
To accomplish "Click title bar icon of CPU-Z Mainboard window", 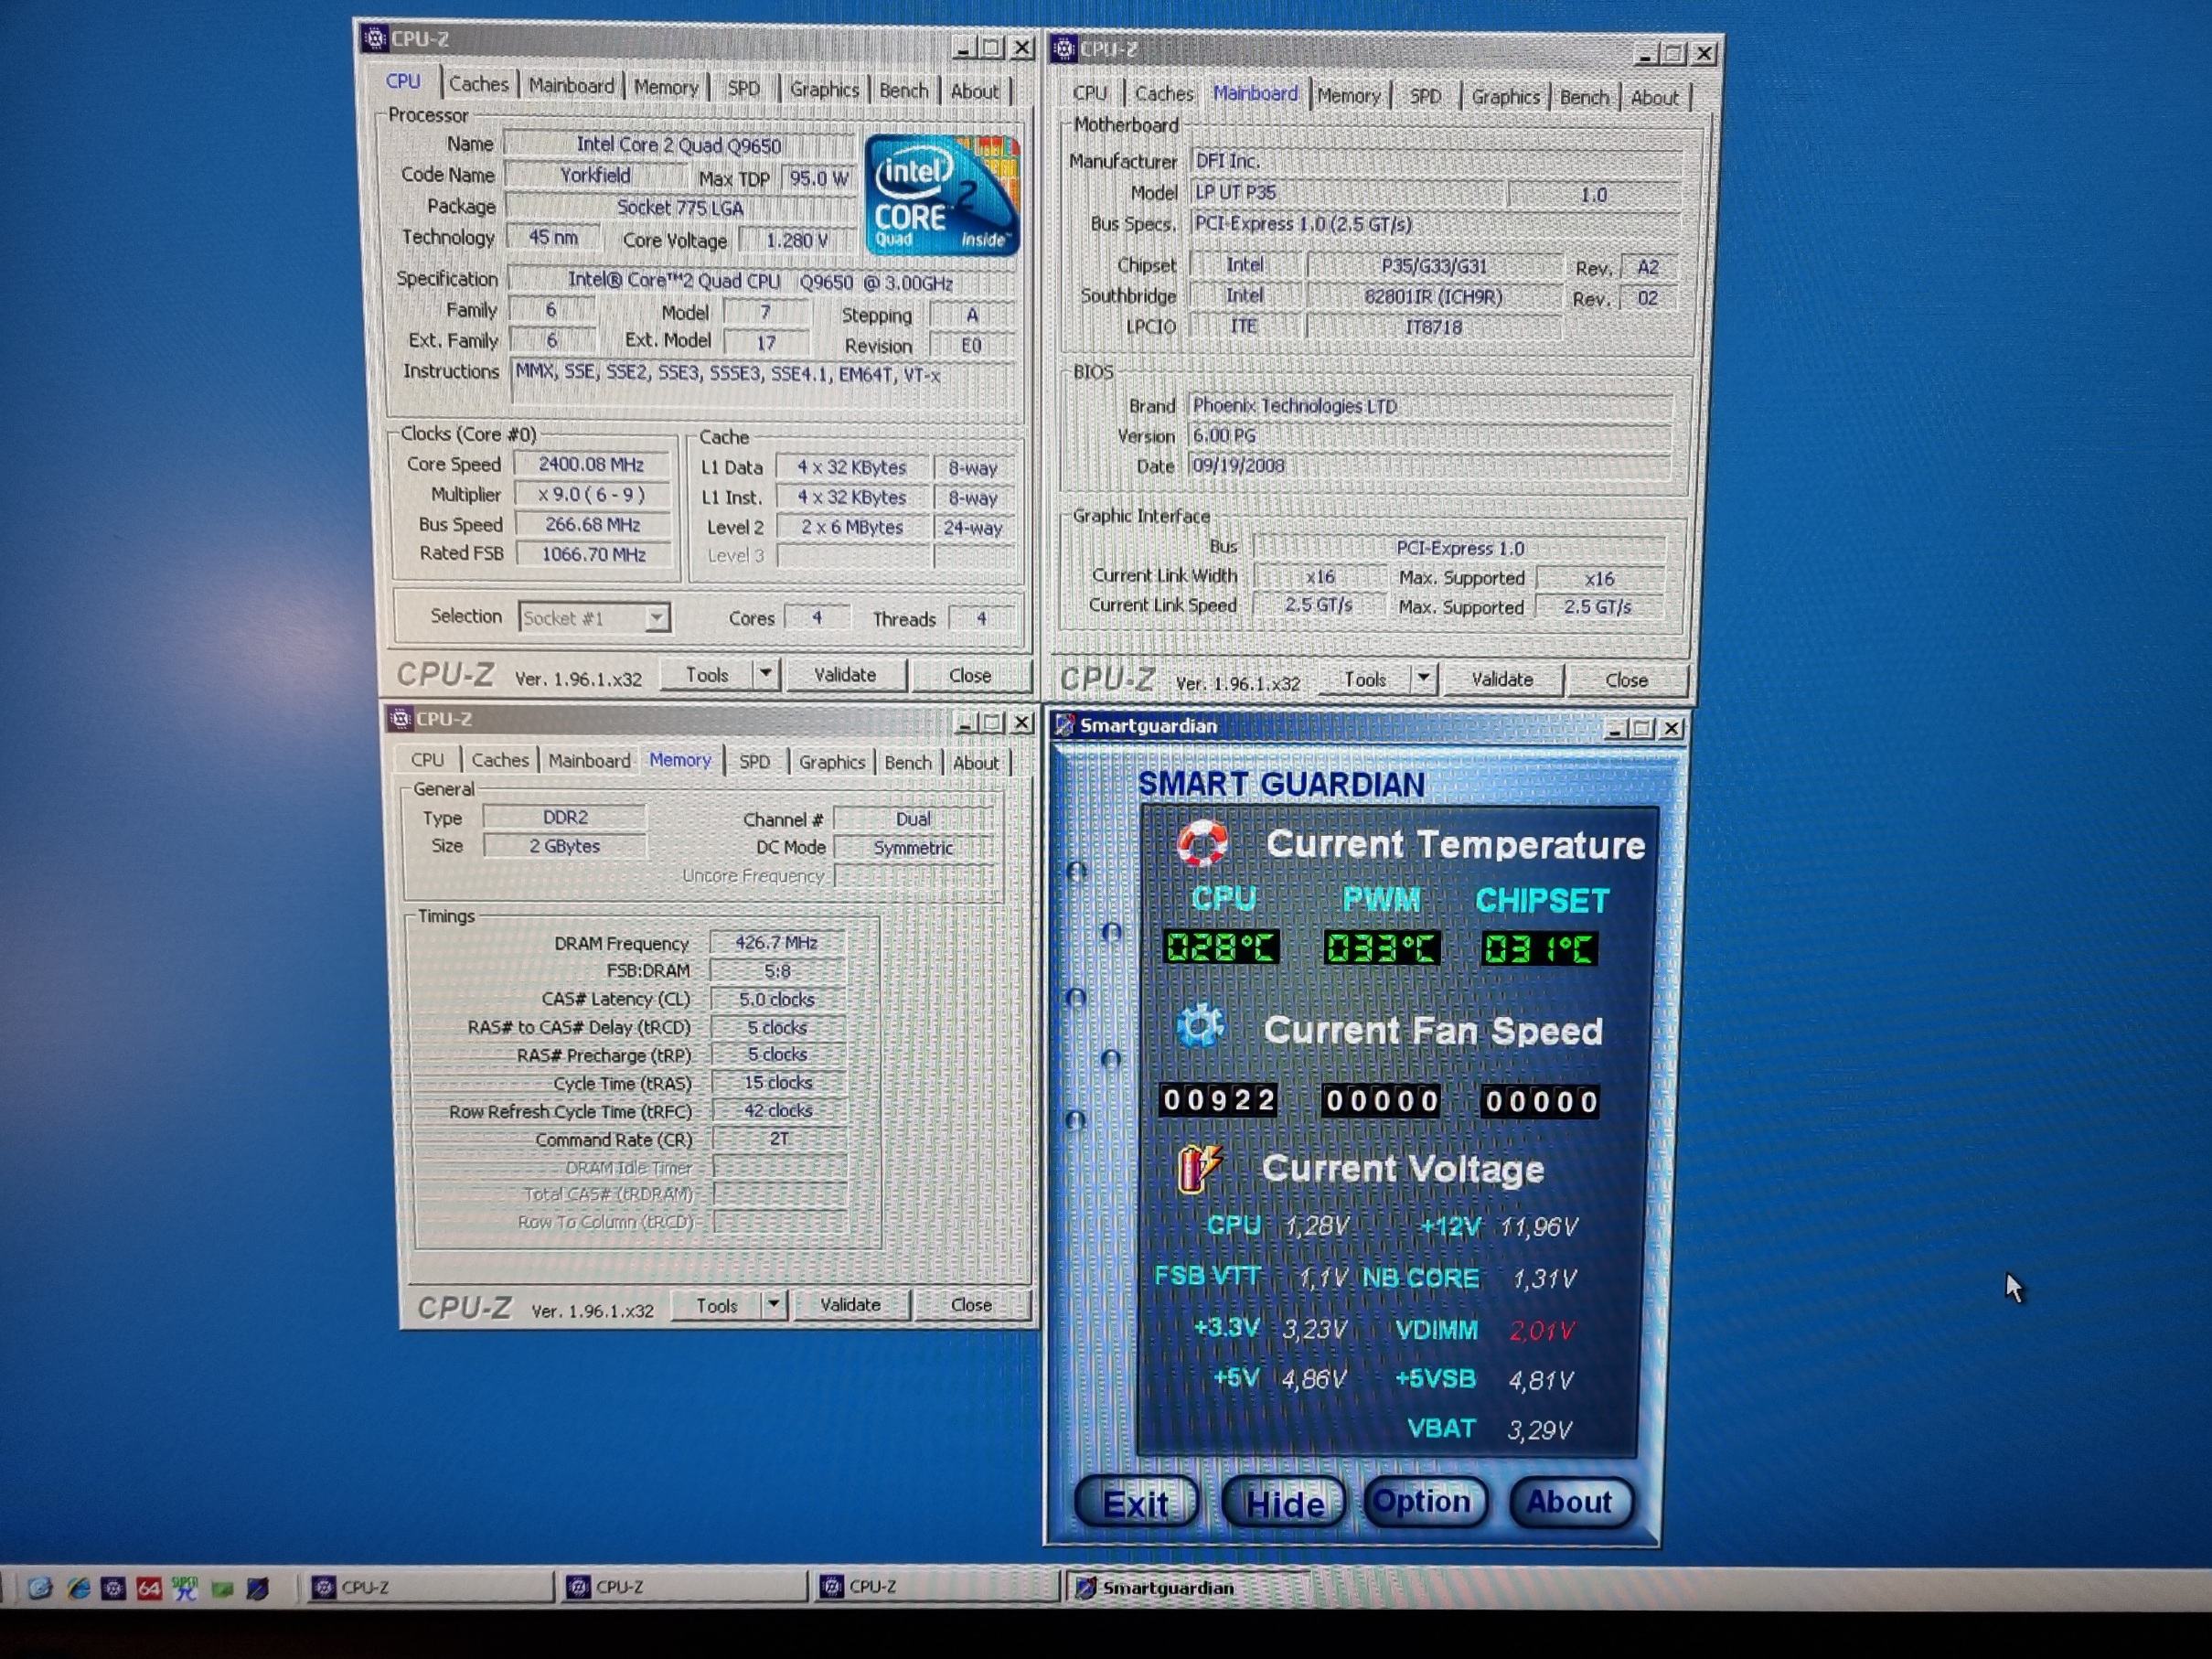I will point(1064,48).
